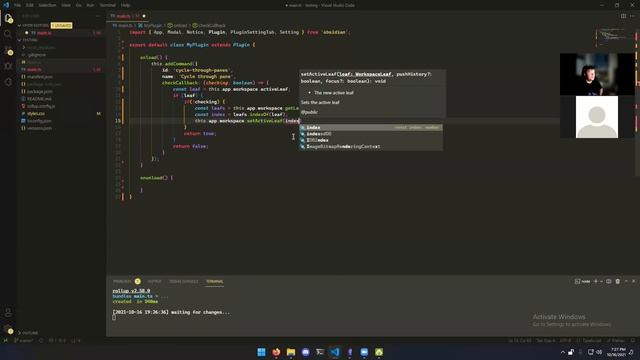
Task: Select 'indexedDB' autocomplete suggestion
Action: pyautogui.click(x=371, y=134)
